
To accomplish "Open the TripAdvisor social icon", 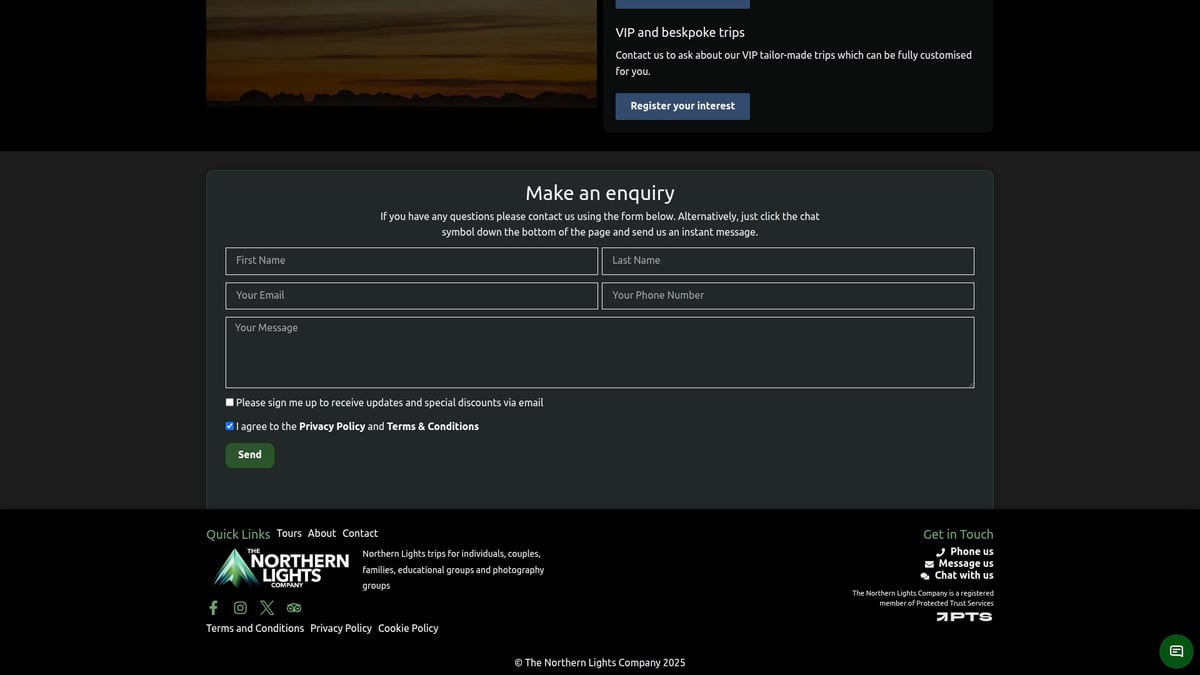I will coord(294,608).
